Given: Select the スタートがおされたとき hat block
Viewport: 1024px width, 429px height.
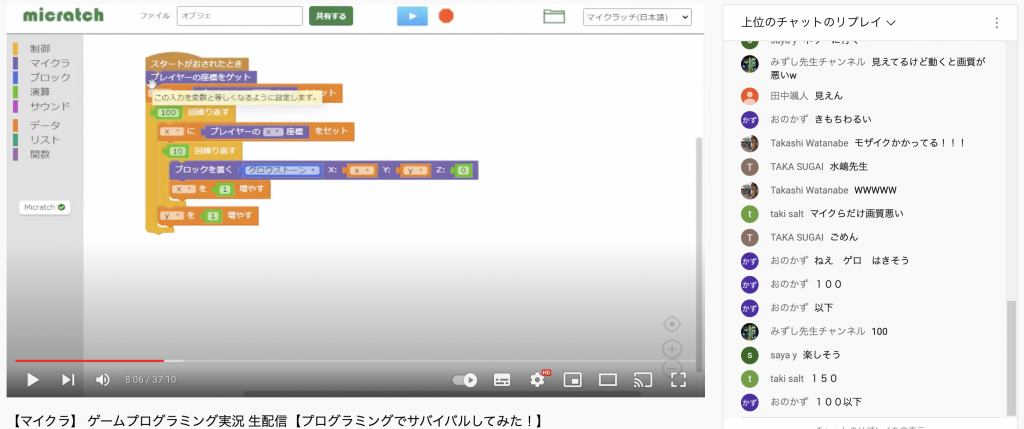Looking at the screenshot, I should click(x=197, y=63).
